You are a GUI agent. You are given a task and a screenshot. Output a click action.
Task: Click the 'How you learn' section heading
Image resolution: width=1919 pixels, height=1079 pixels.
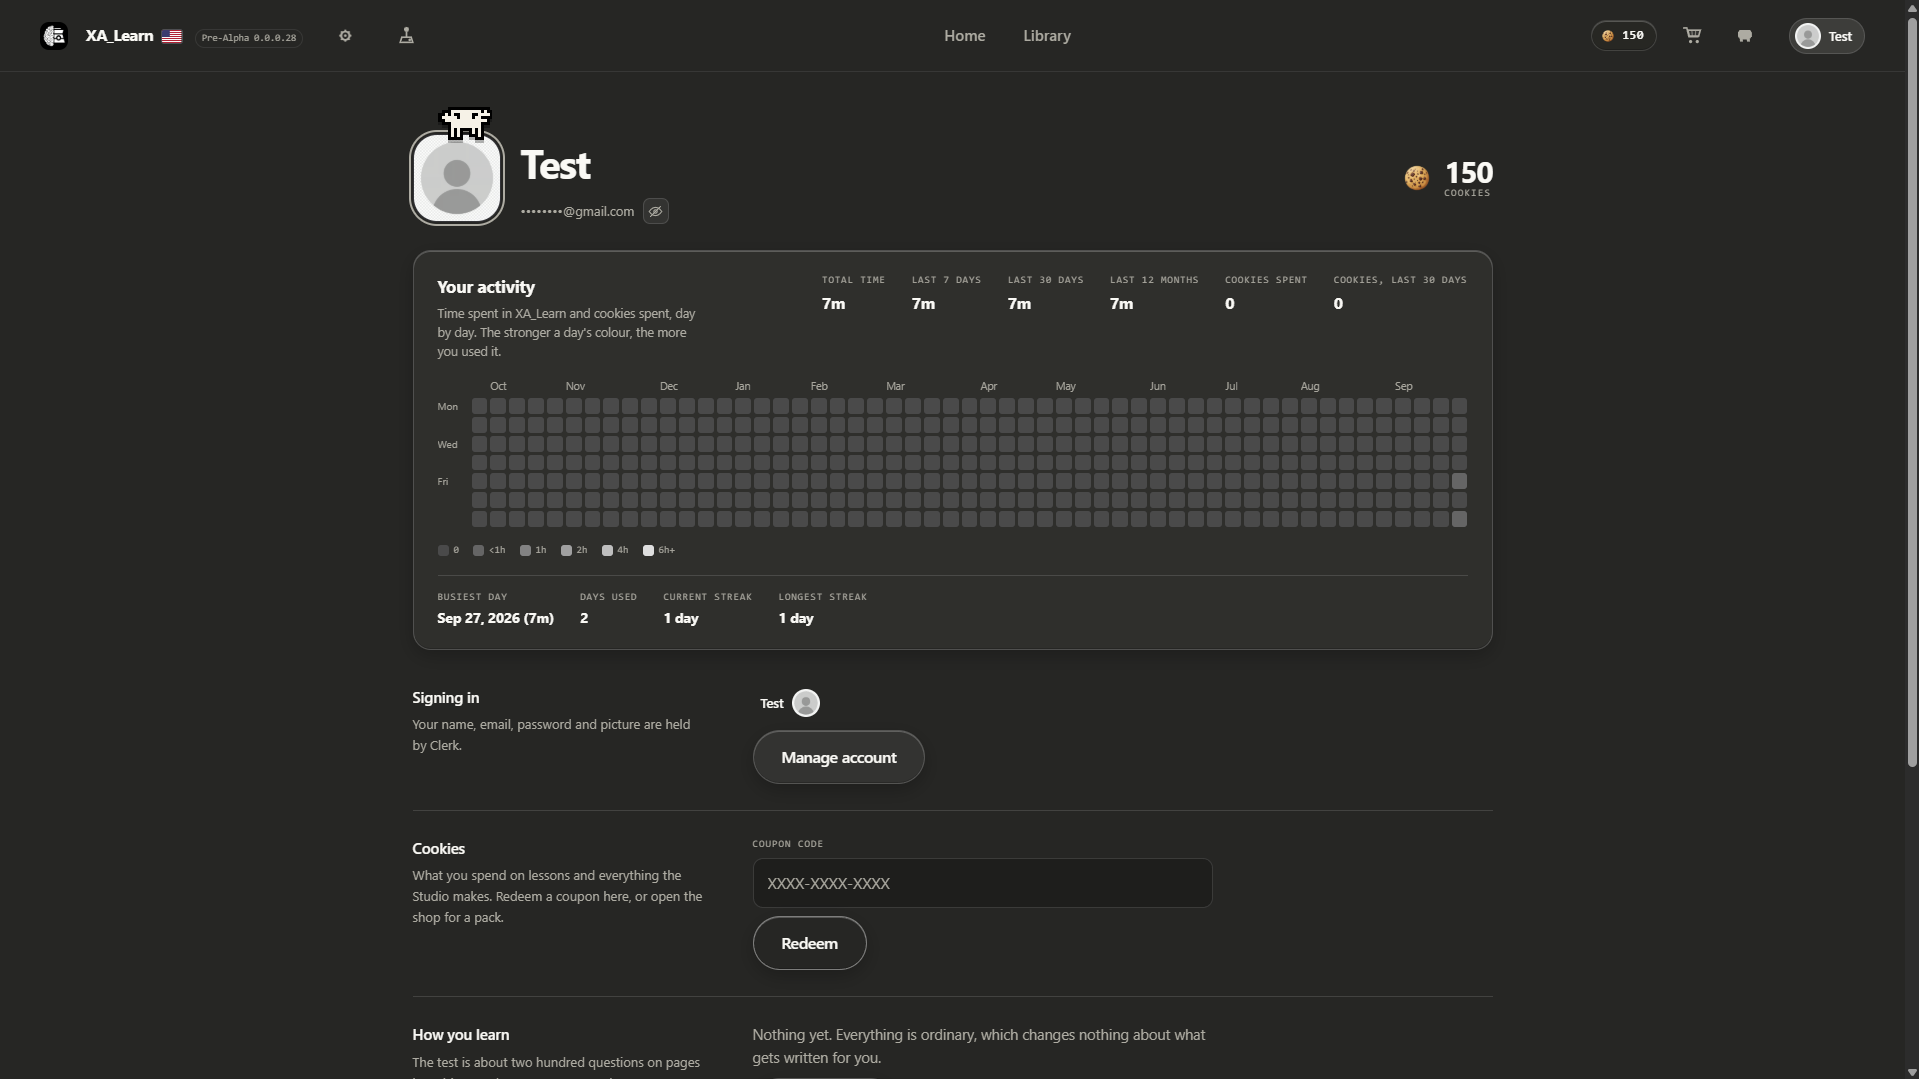tap(461, 1035)
